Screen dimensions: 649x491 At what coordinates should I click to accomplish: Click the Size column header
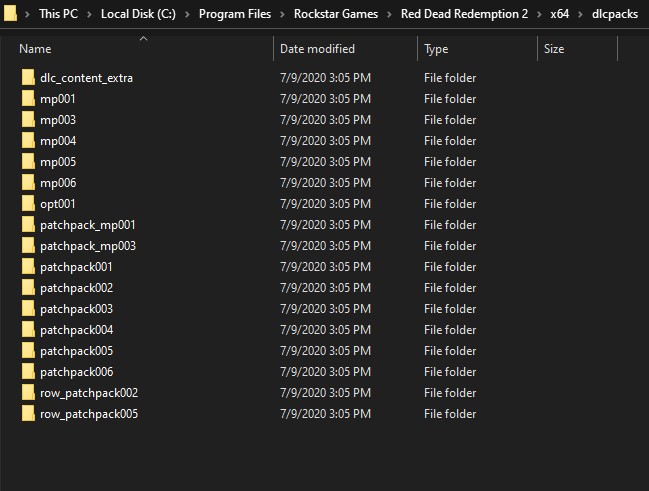(554, 49)
